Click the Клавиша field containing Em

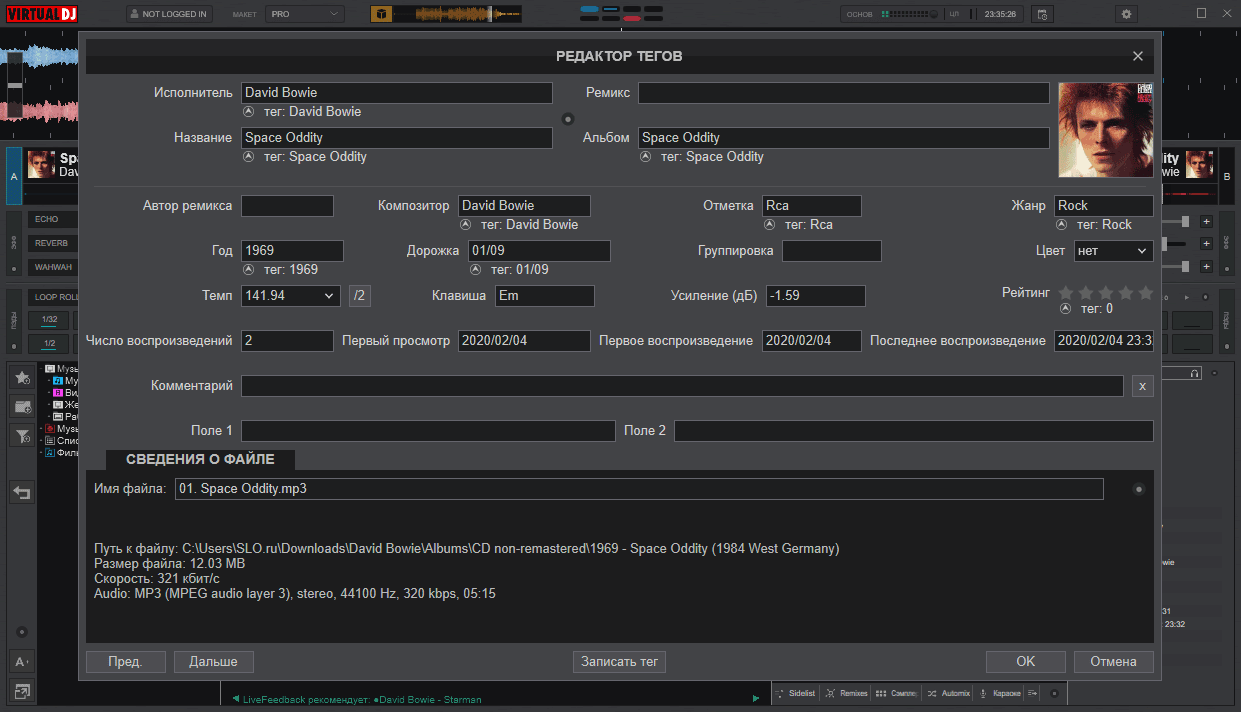click(545, 296)
